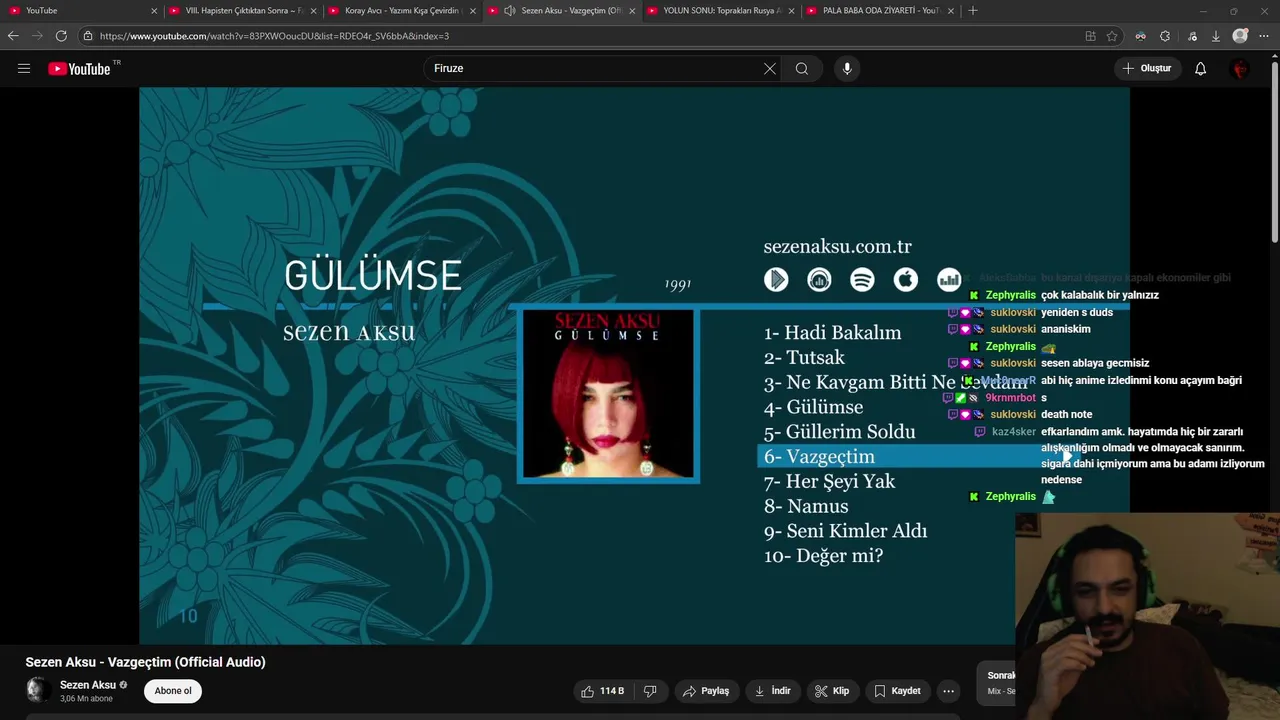The height and width of the screenshot is (720, 1280).
Task: Click '10- Değer mi?' track text
Action: (x=823, y=556)
